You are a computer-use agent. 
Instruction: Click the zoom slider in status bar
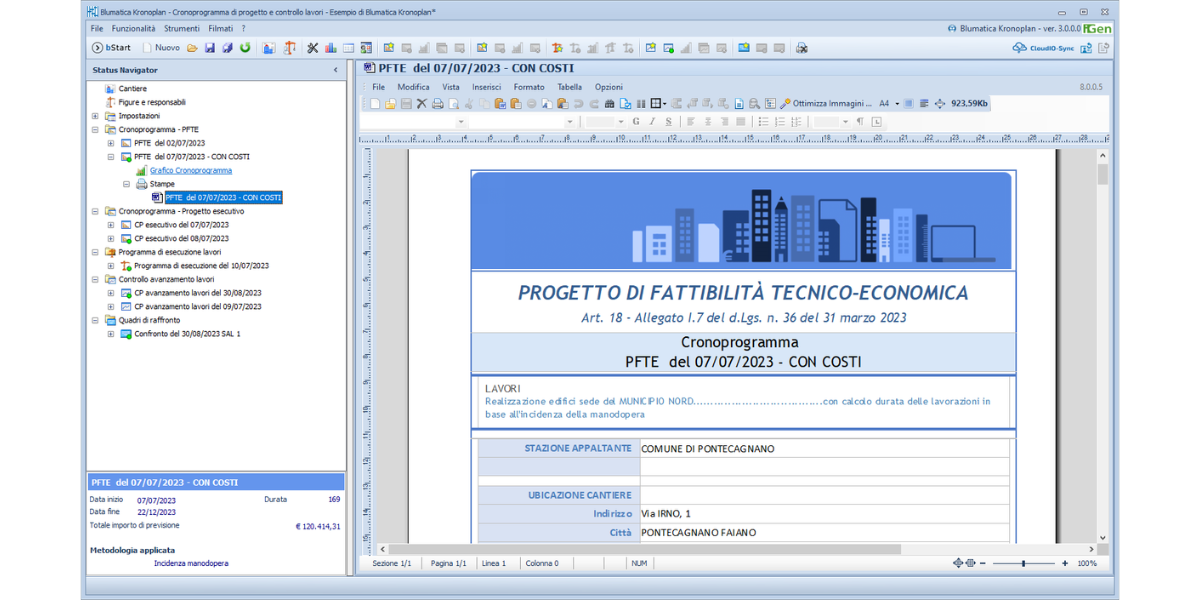(x=1022, y=564)
